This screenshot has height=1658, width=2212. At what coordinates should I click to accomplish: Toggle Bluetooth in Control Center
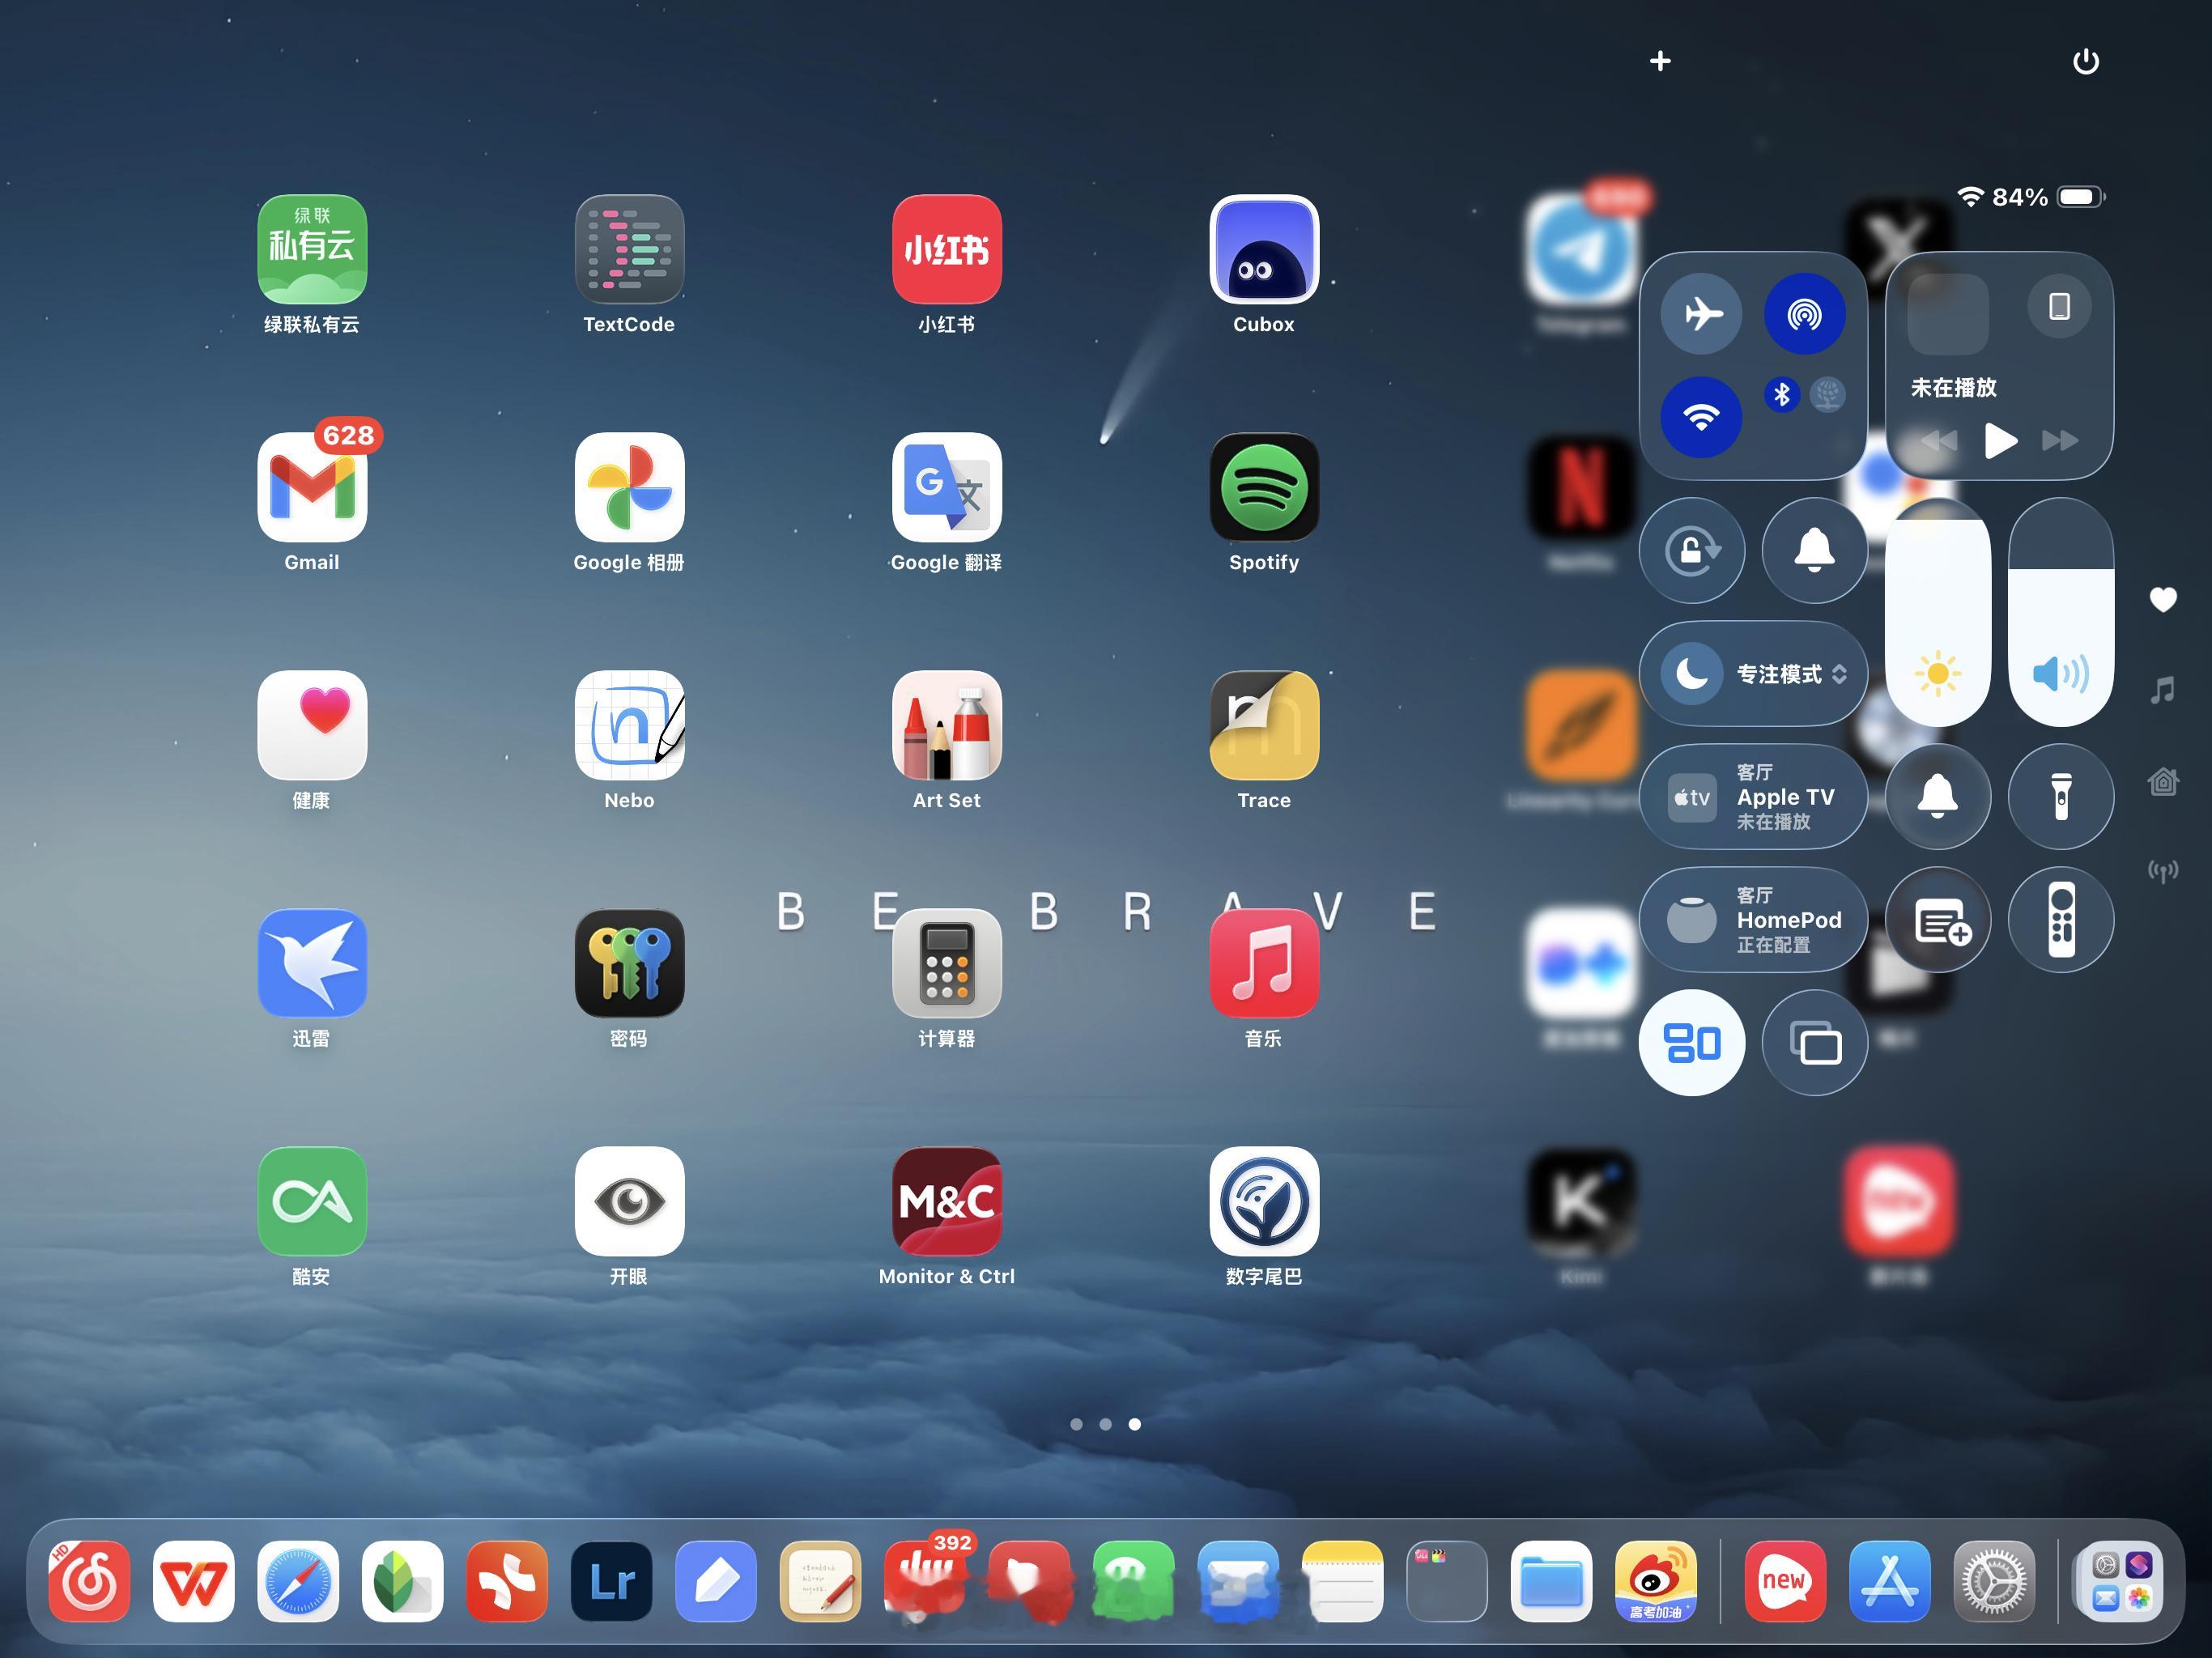(1782, 395)
